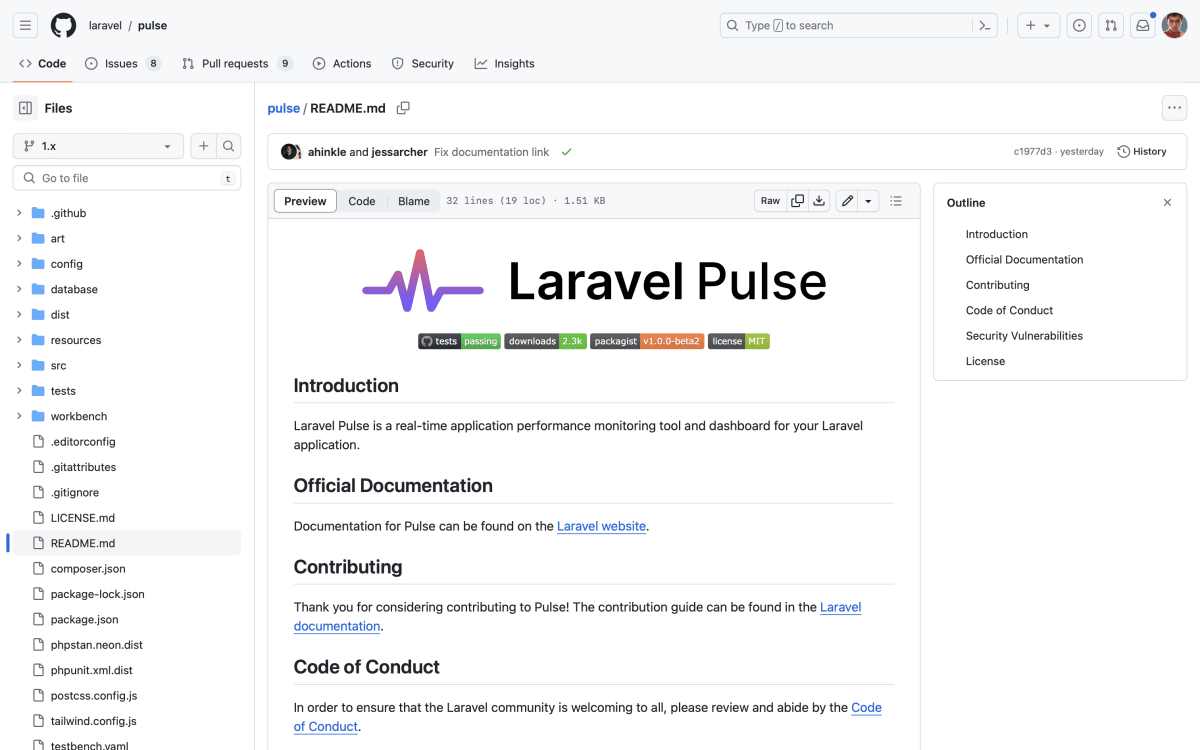This screenshot has width=1200, height=750.
Task: Jump to Security Vulnerabilities in Outline
Action: coord(1024,336)
